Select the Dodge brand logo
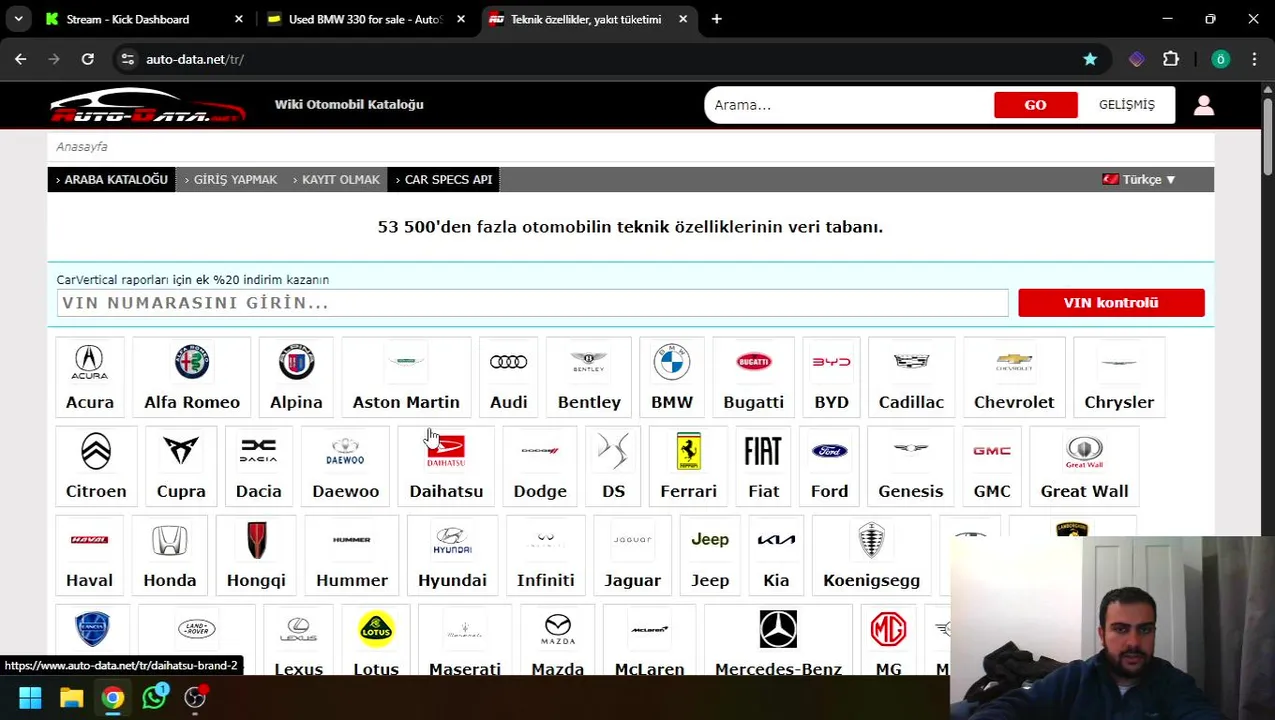This screenshot has height=720, width=1275. tap(540, 451)
